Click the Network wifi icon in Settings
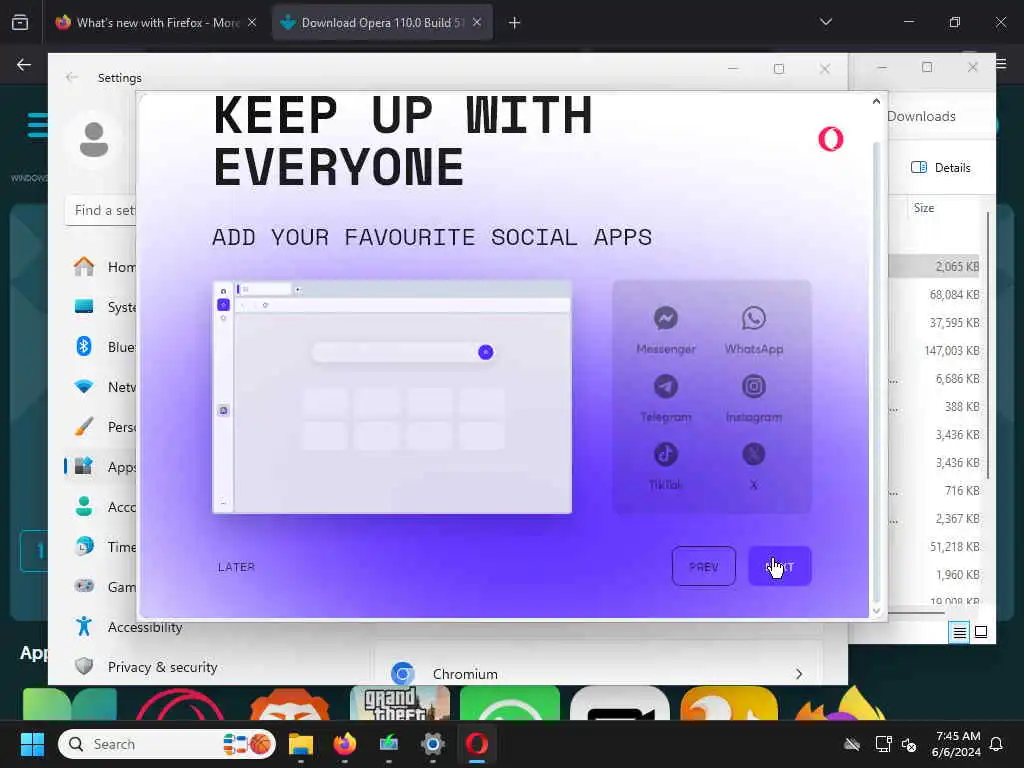The height and width of the screenshot is (768, 1024). (x=84, y=387)
